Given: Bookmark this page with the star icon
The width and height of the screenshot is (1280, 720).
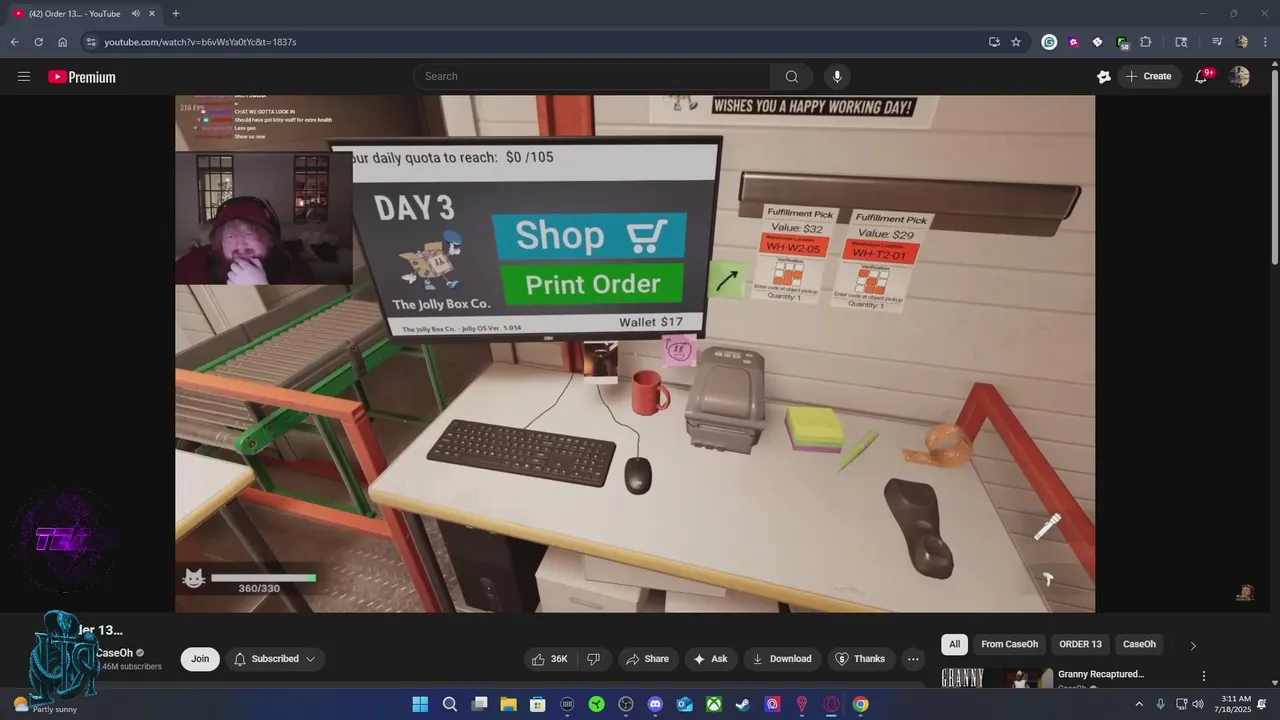Looking at the screenshot, I should 1016,42.
